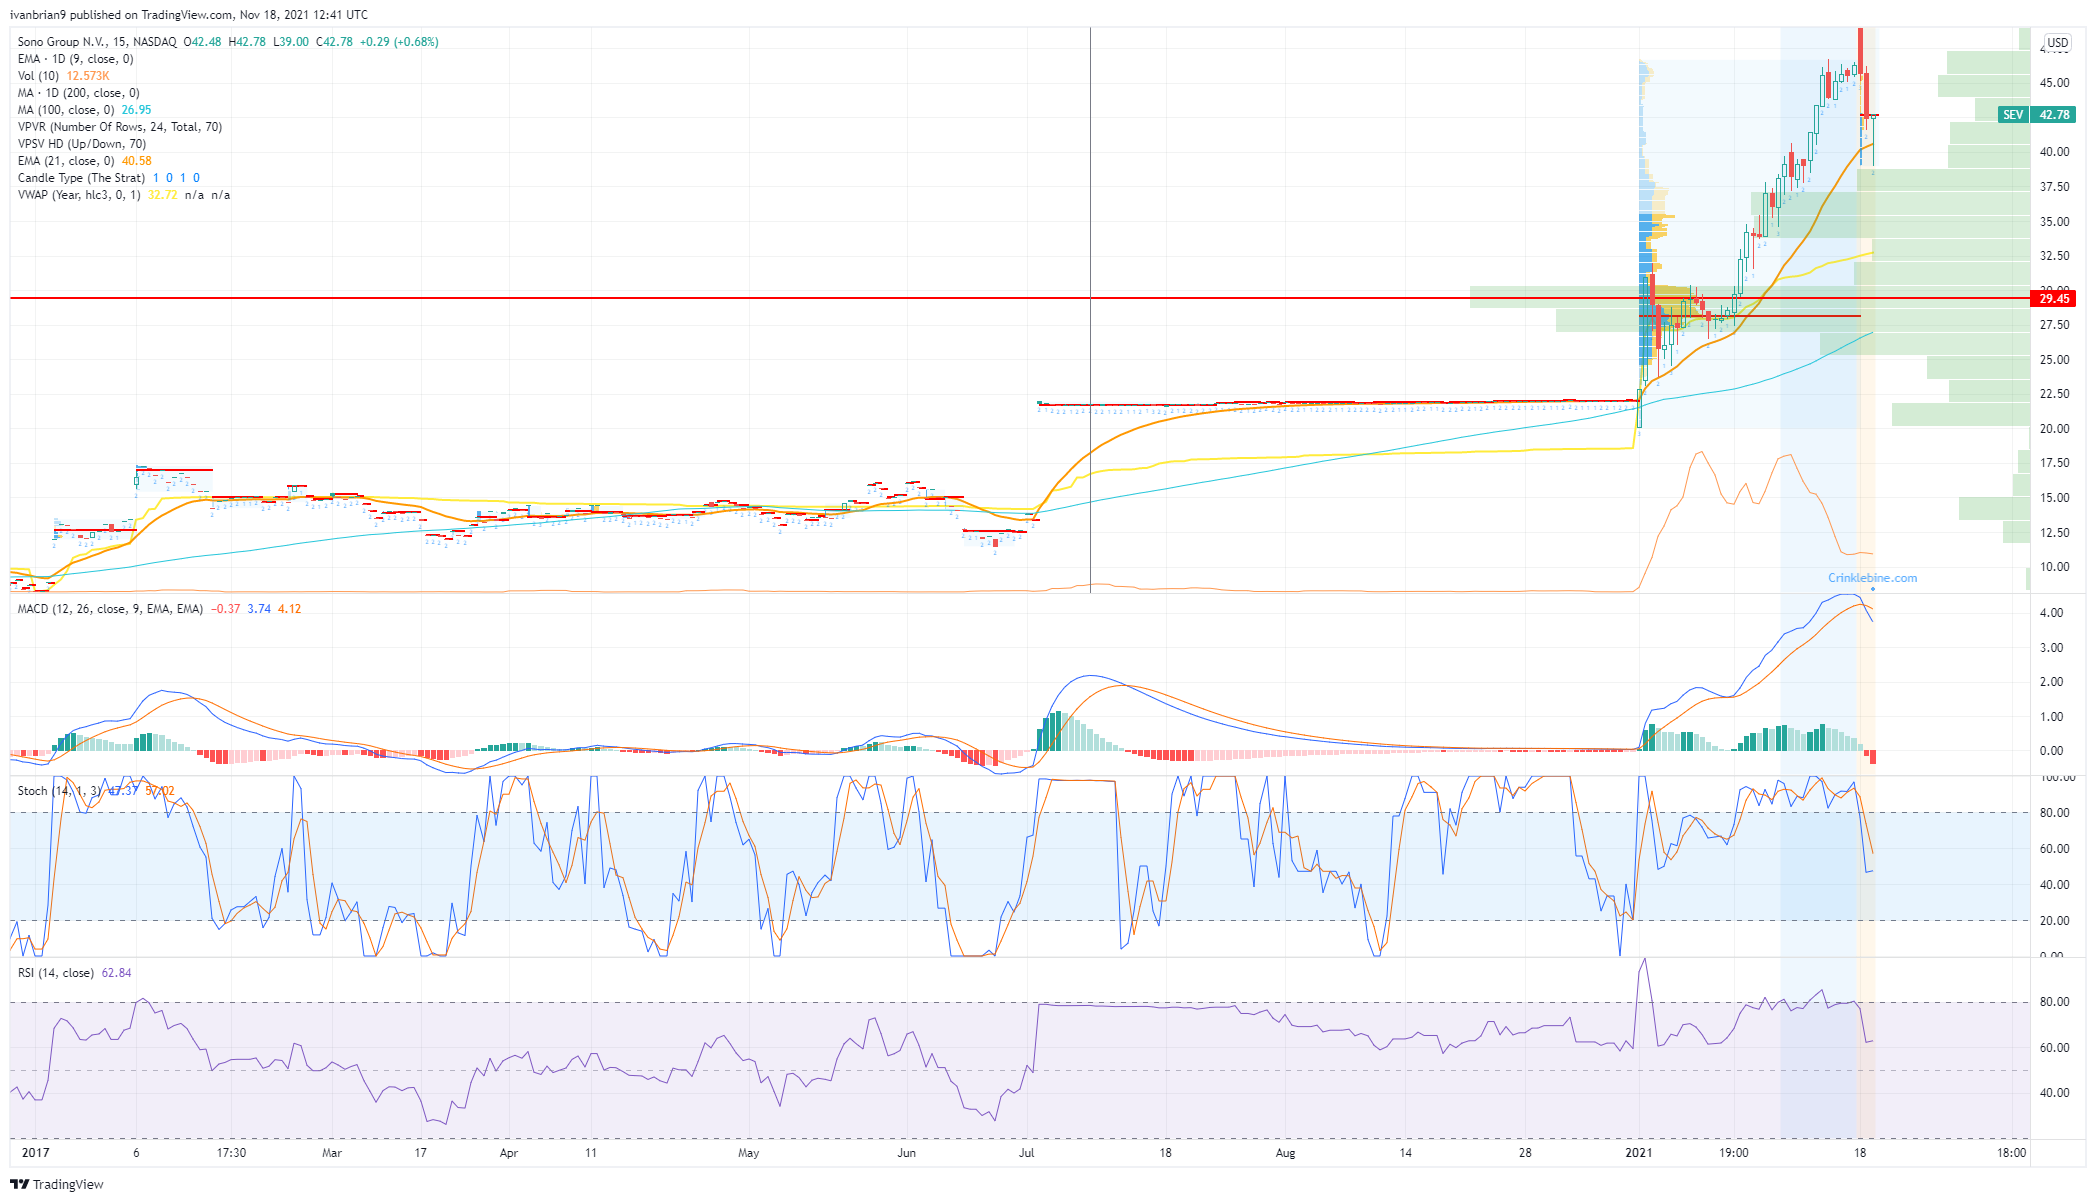Click the ivanbrian9 published header text
This screenshot has height=1202, width=2096.
[x=188, y=15]
